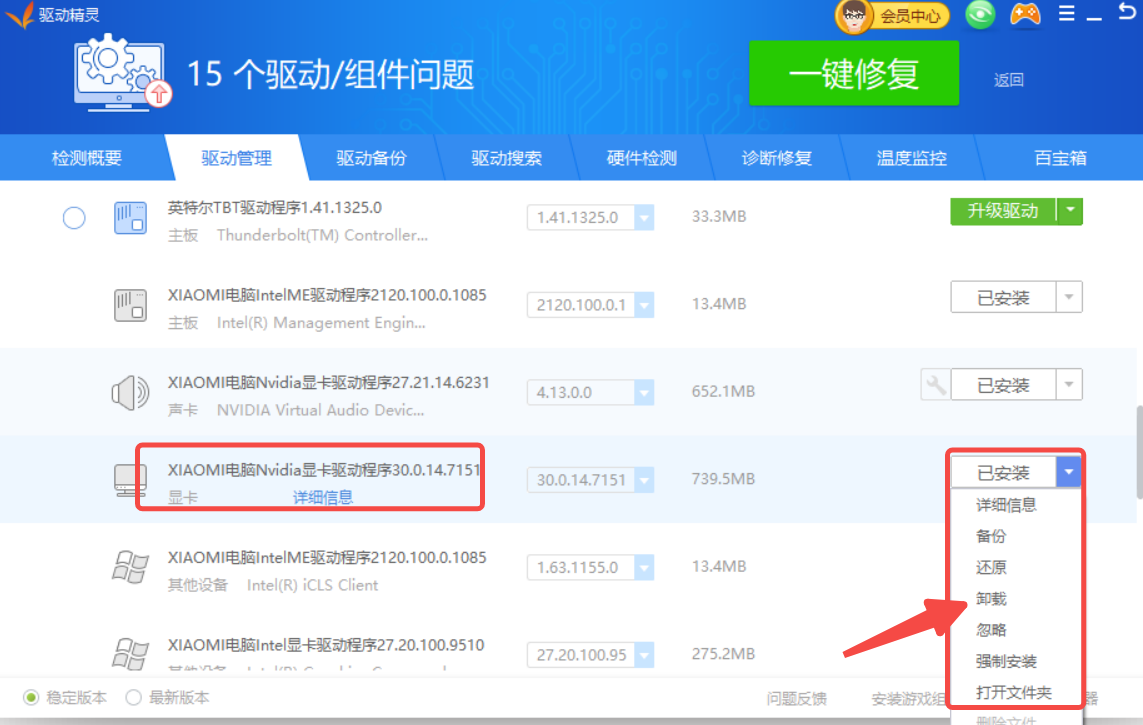Click the 详细信息 link under Nvidia driver
Image resolution: width=1143 pixels, height=725 pixels.
point(322,497)
